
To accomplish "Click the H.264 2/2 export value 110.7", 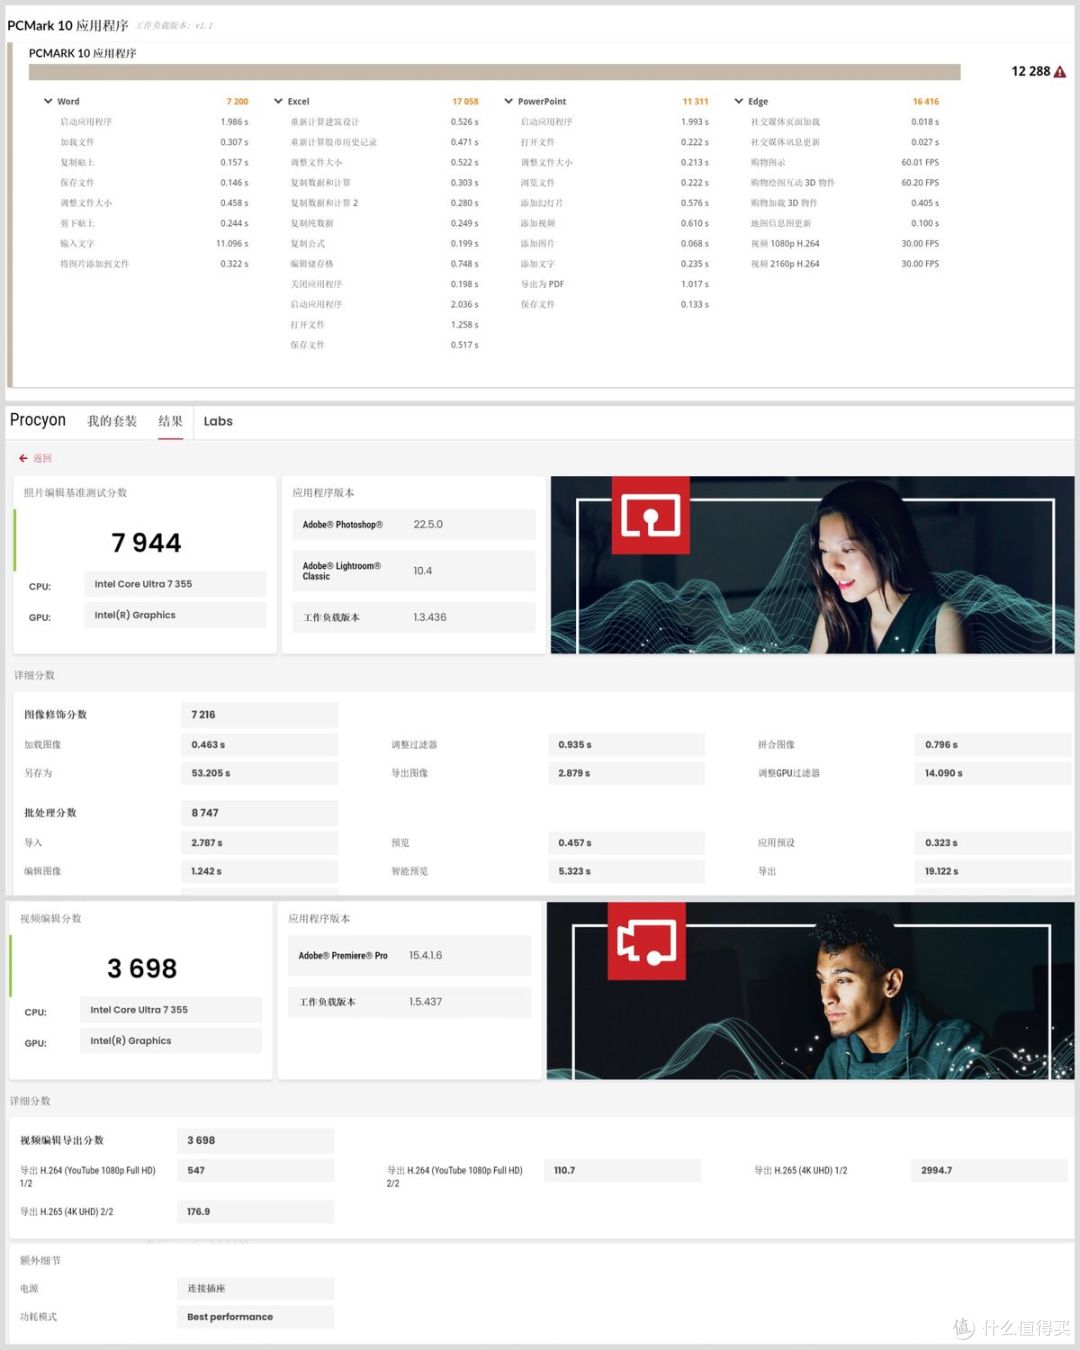I will (x=622, y=1170).
